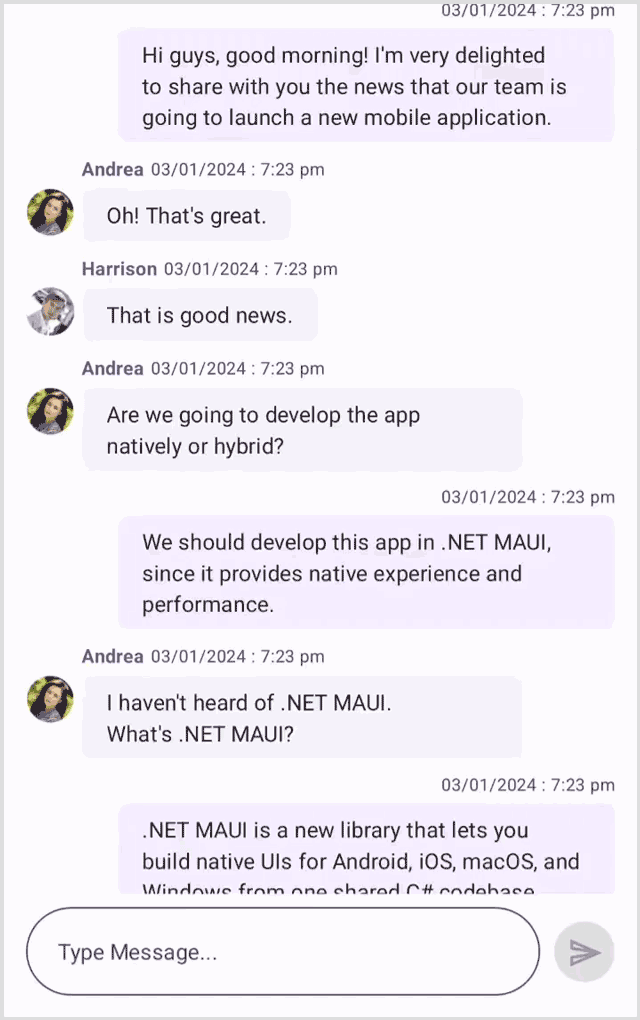Select the 'Oh! That's great.' message bubble
The width and height of the screenshot is (640, 1020).
click(187, 215)
